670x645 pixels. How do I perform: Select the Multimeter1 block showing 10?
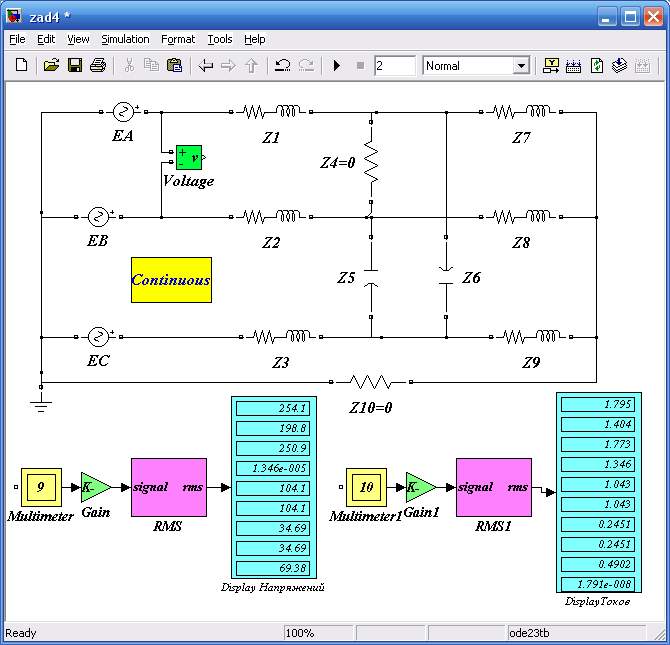[x=366, y=487]
